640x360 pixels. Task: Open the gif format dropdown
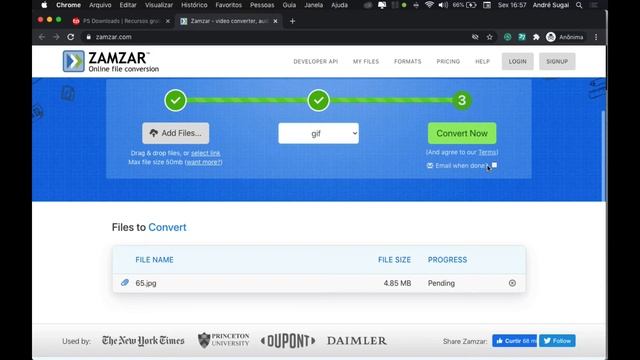(319, 133)
